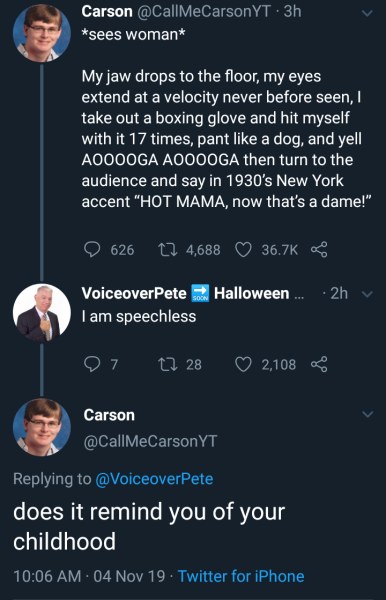
Task: Share Carson's top tweet via share icon
Action: coord(319,249)
